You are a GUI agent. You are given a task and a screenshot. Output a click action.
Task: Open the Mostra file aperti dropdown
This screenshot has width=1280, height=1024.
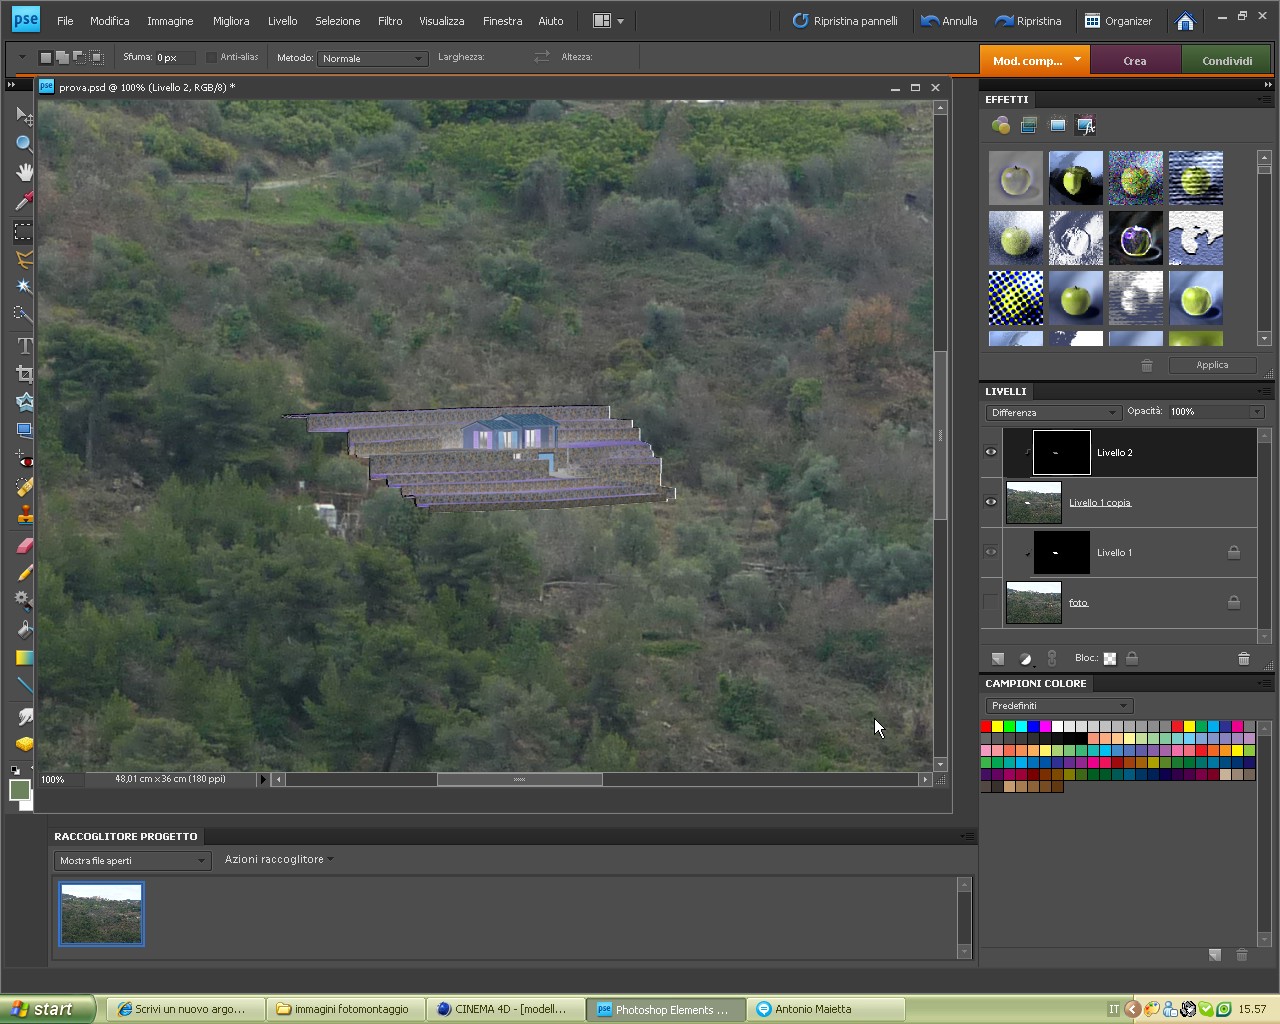pyautogui.click(x=131, y=860)
